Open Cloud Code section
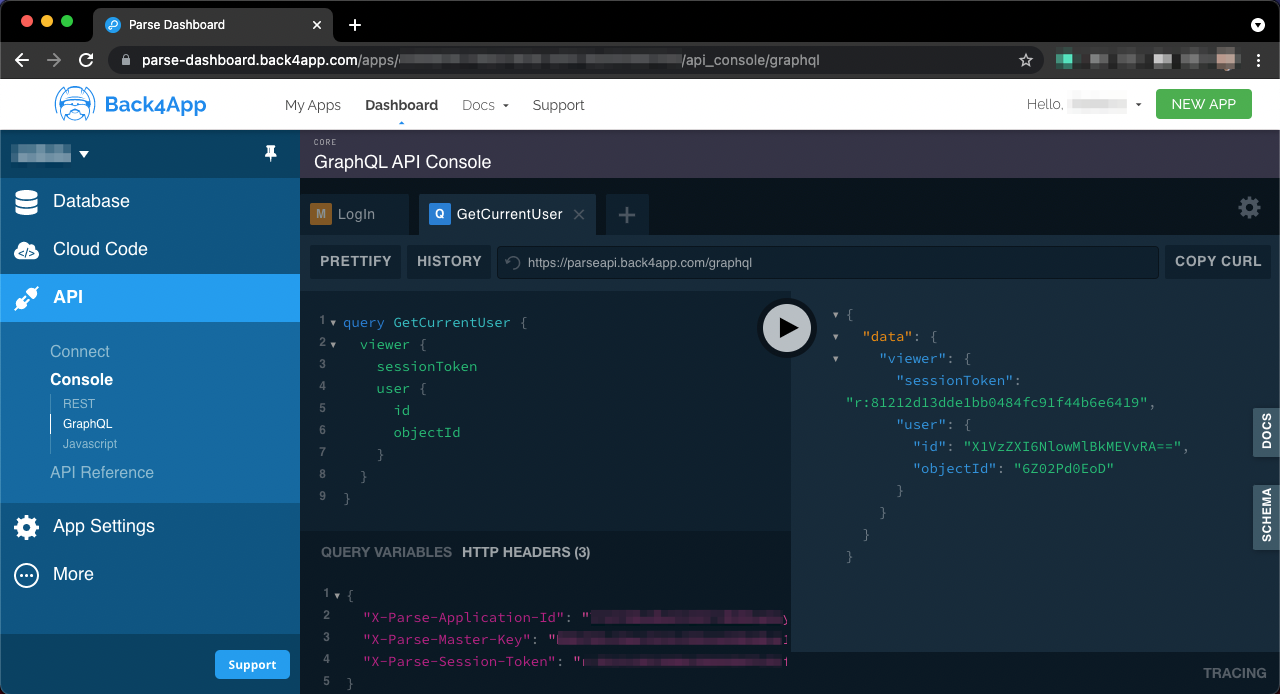 coord(150,250)
